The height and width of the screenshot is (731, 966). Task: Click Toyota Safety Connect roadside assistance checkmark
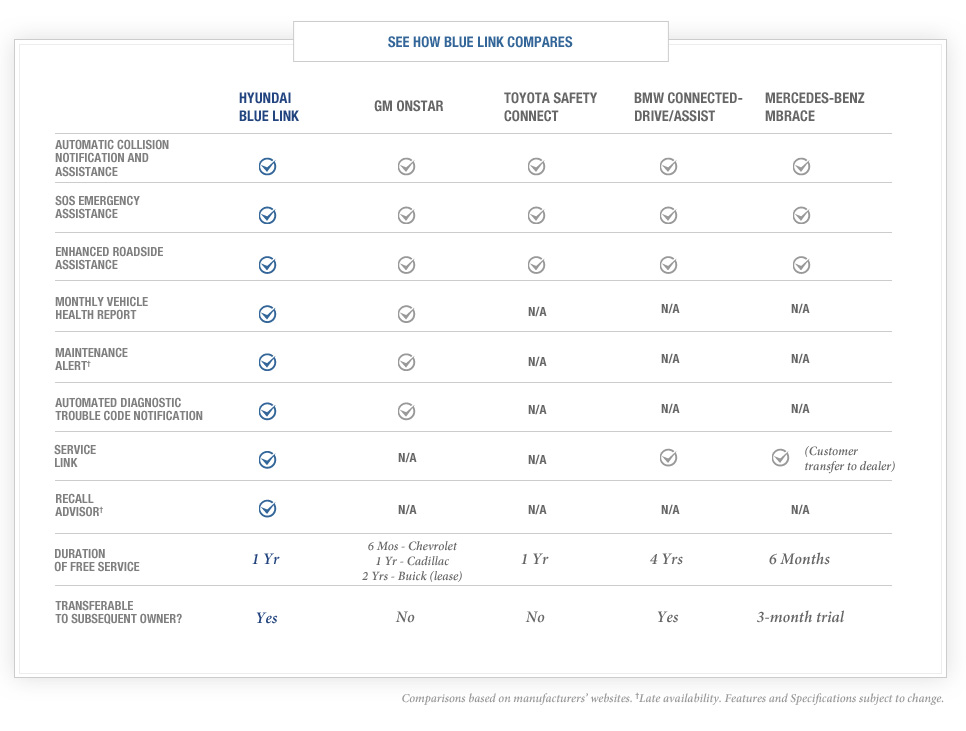536,265
